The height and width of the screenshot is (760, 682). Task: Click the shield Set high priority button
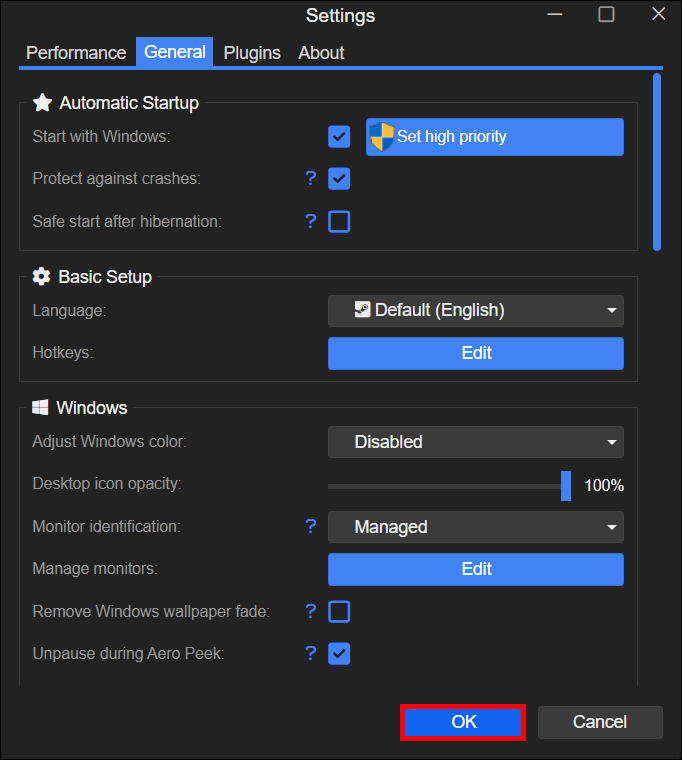[494, 137]
